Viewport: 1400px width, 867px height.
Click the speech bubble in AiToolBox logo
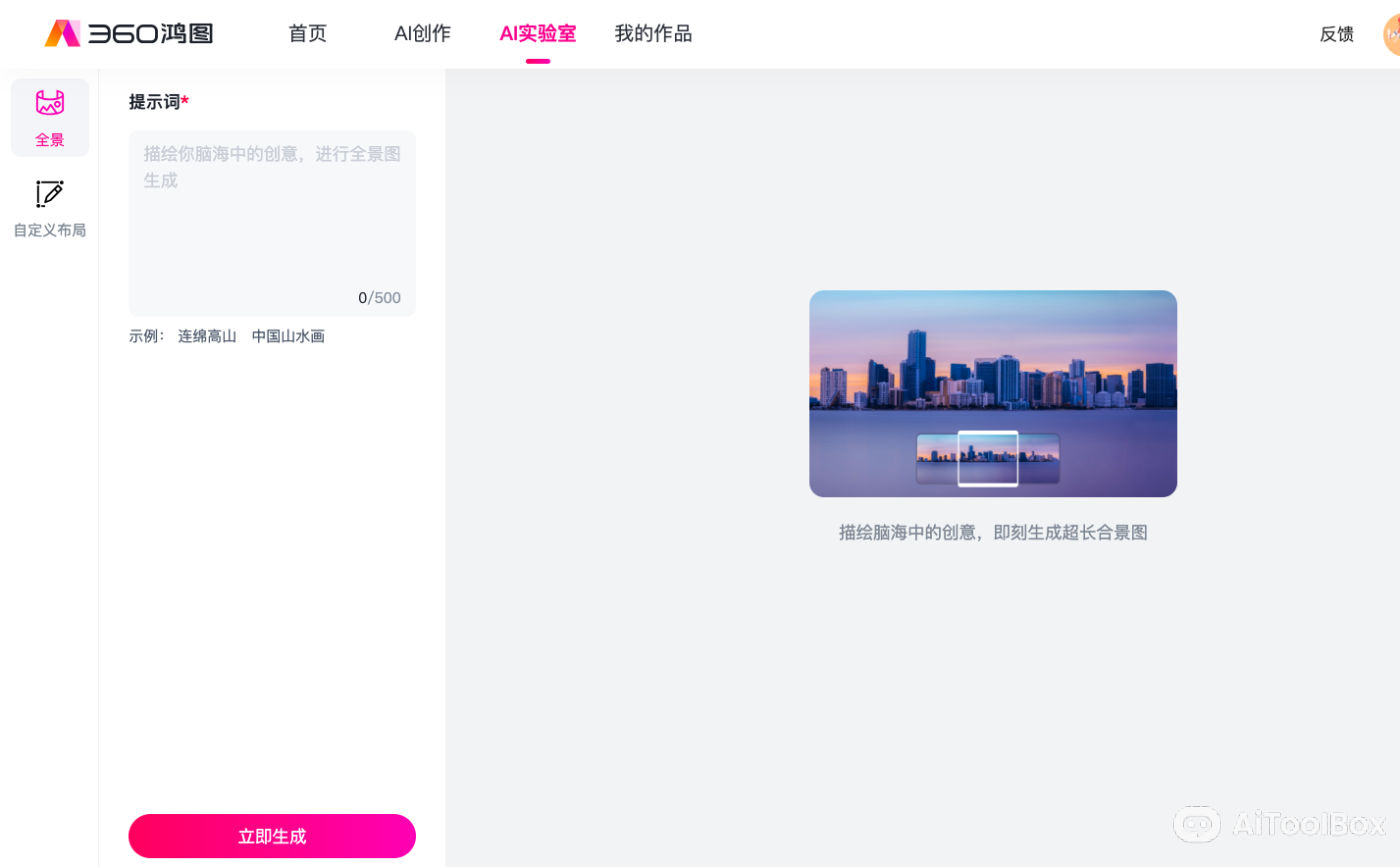click(1199, 824)
